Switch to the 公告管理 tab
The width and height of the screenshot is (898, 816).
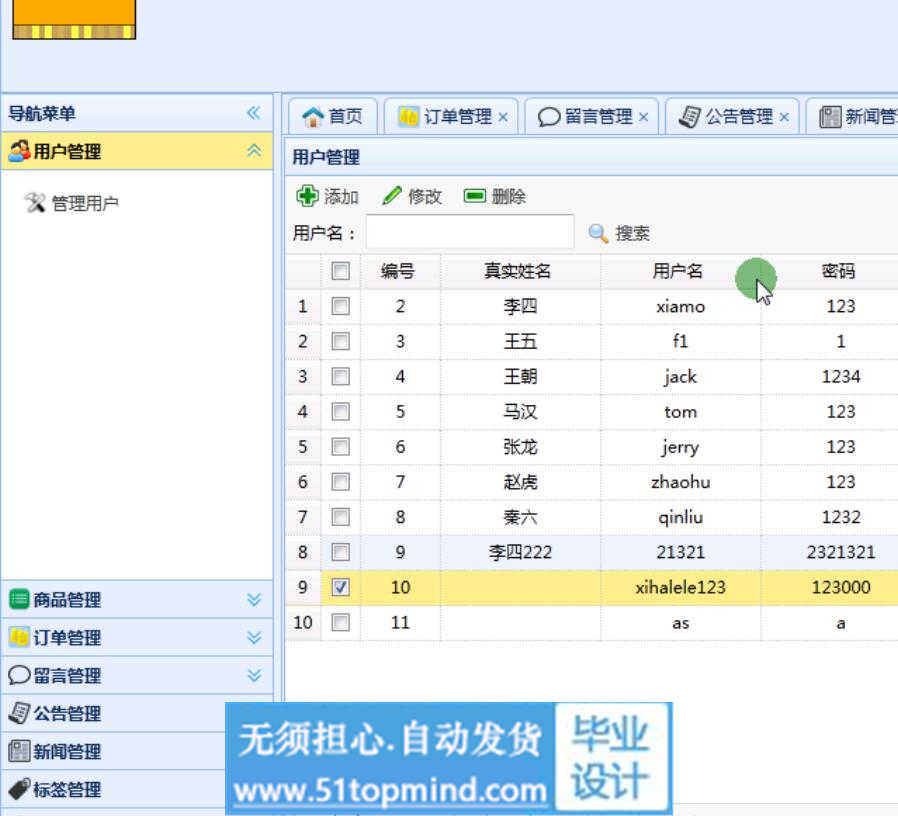[x=739, y=117]
